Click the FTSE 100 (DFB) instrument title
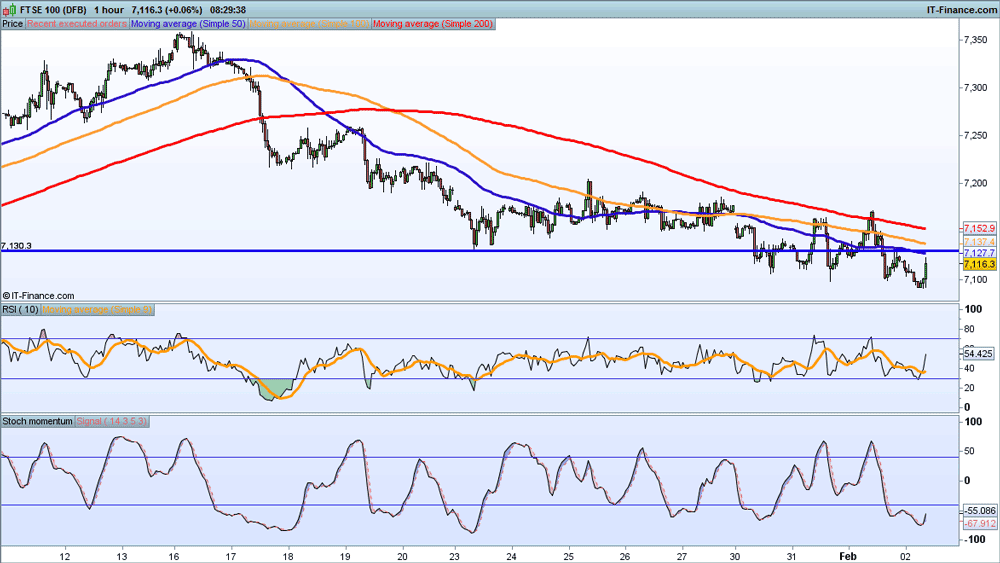 tap(54, 10)
